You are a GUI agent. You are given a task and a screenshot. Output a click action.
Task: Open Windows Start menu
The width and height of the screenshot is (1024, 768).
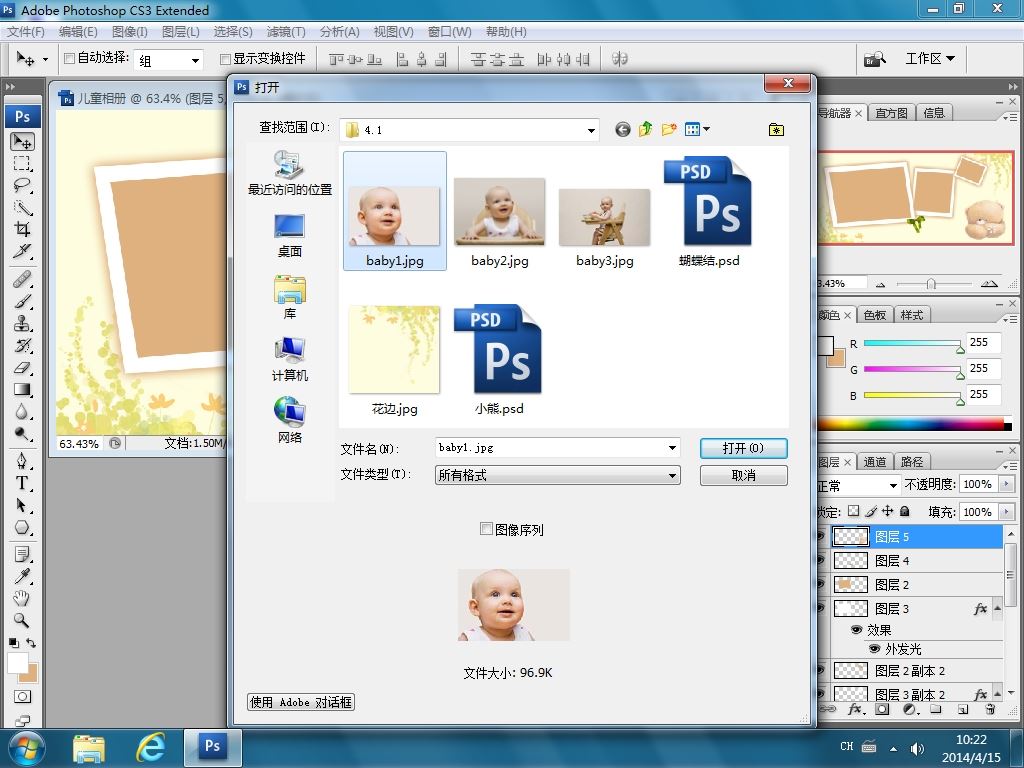coord(27,748)
